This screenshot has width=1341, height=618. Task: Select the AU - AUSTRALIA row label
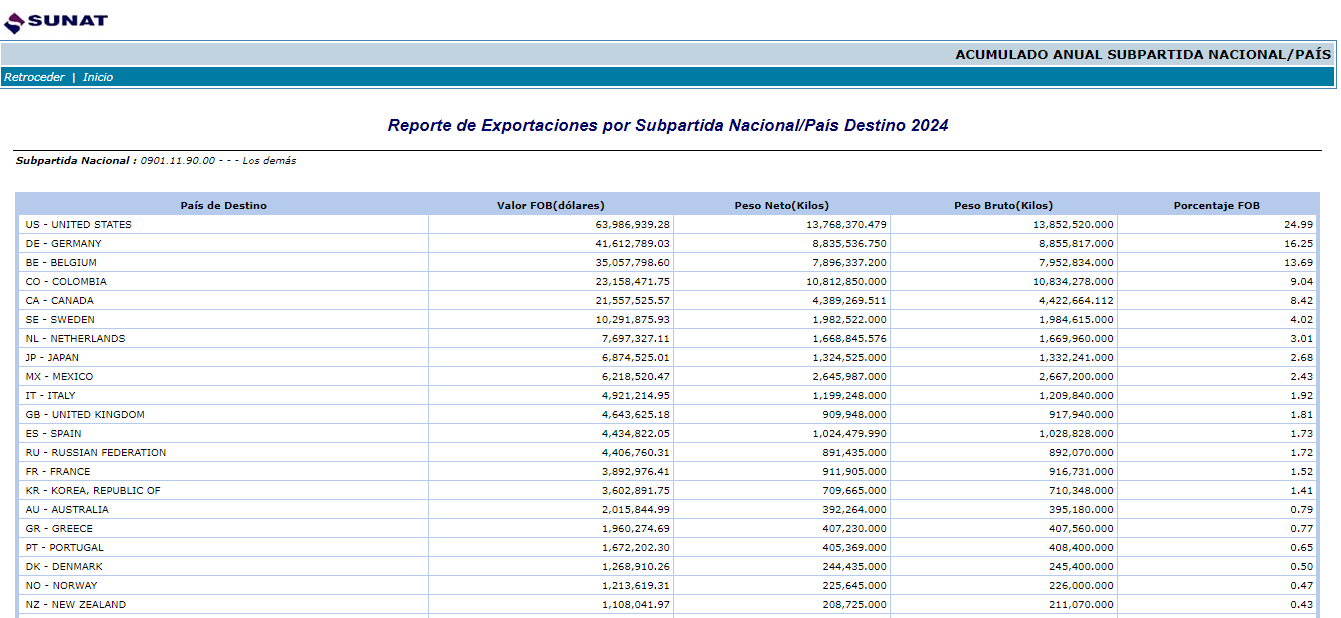(68, 510)
